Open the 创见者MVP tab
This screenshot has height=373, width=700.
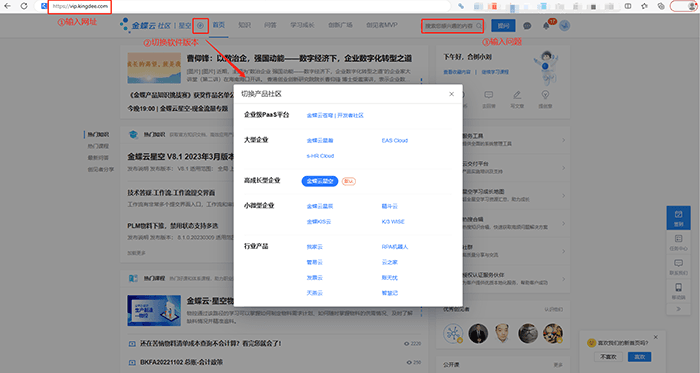pos(382,25)
